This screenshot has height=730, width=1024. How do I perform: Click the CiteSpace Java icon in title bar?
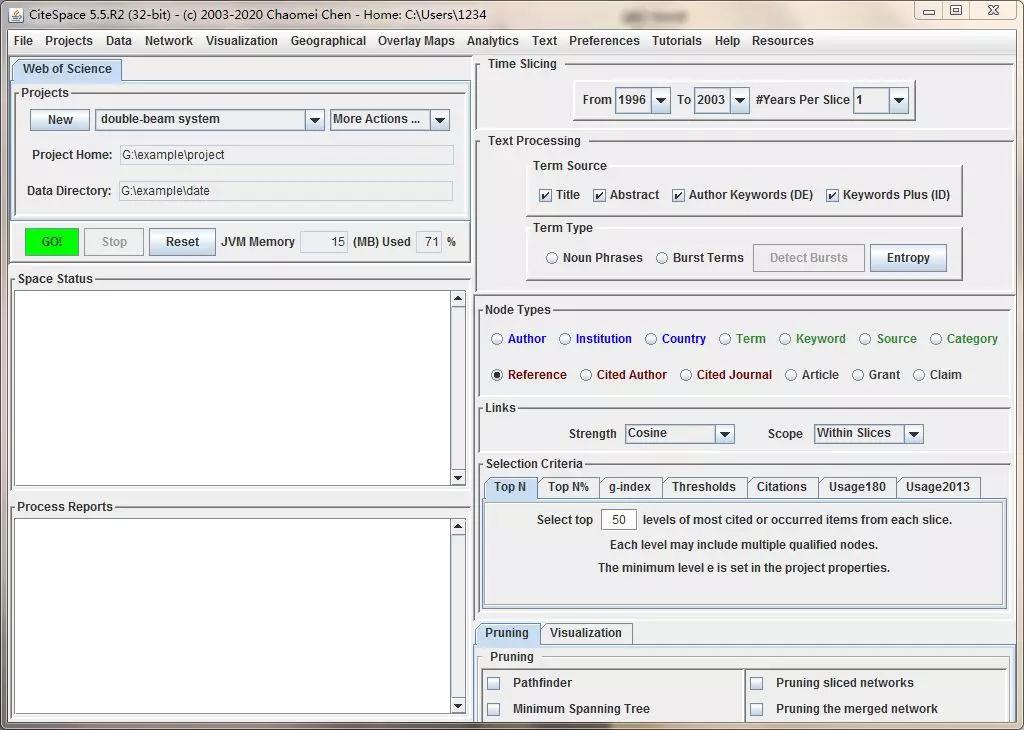[16, 14]
